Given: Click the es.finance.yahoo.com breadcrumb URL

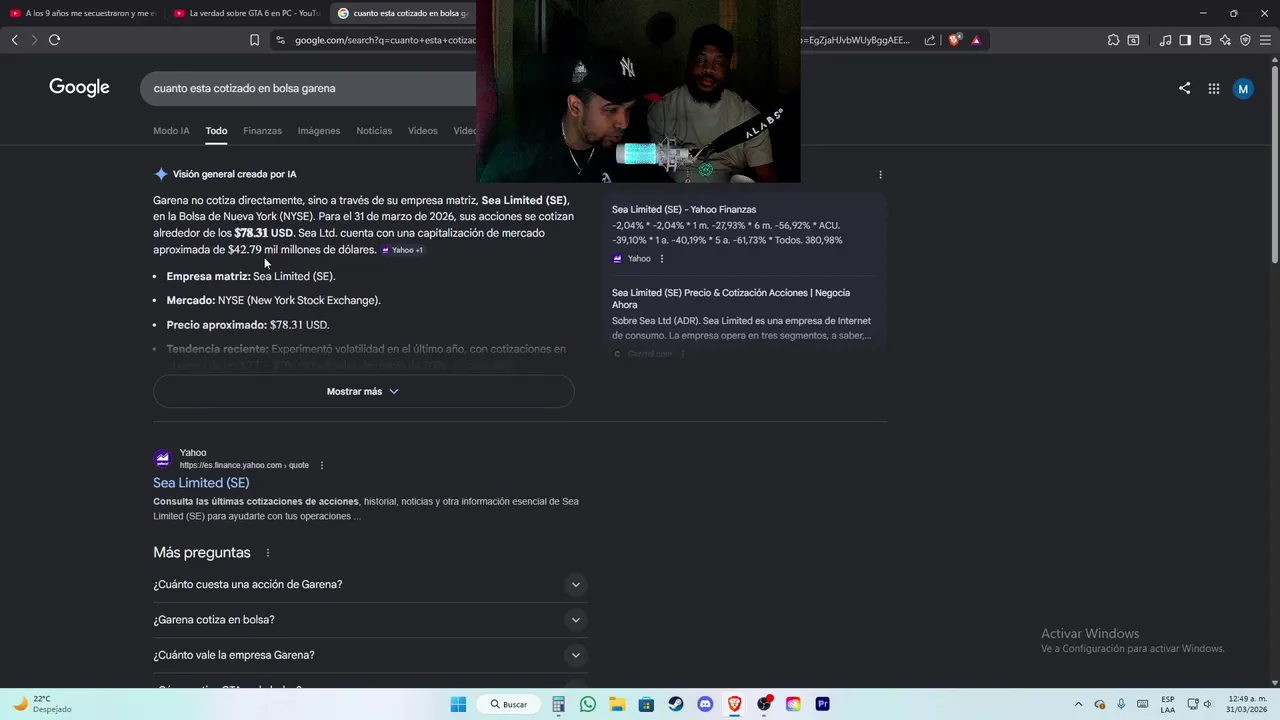Looking at the screenshot, I should point(244,465).
